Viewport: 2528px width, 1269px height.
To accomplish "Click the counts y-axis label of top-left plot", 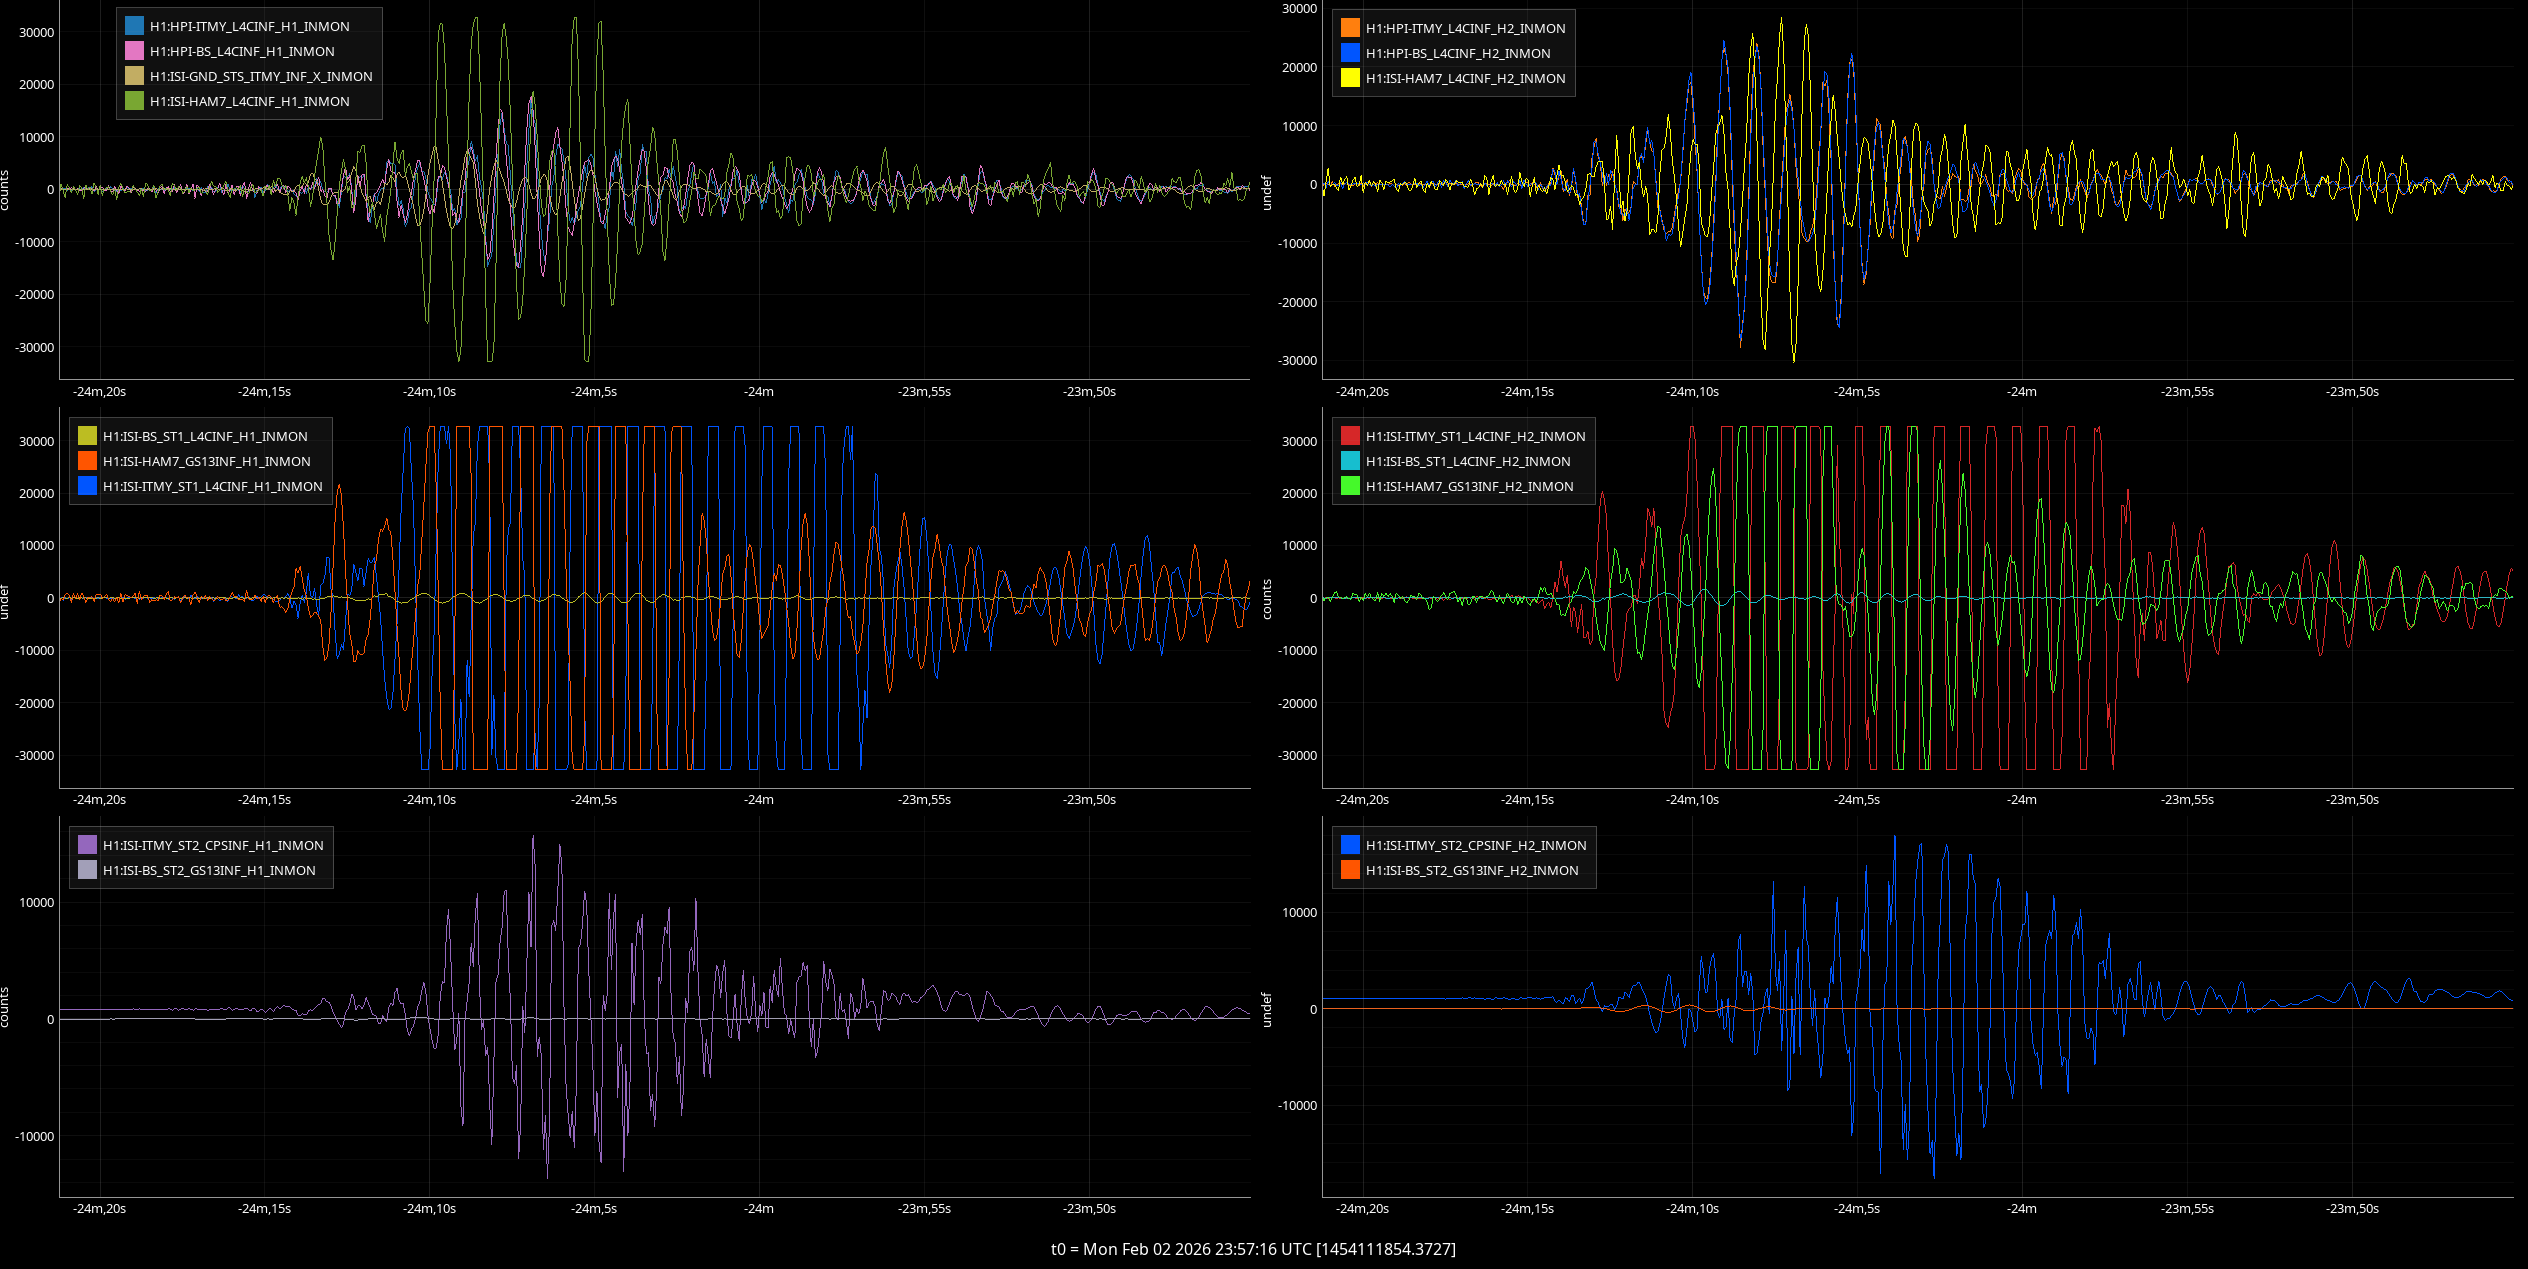I will 5,190.
